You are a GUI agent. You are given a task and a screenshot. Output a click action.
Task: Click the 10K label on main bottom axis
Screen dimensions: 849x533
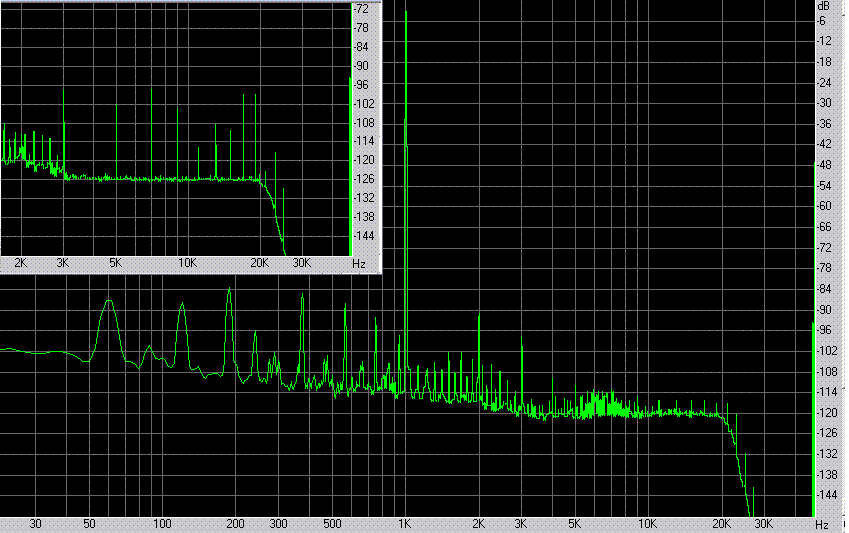point(647,524)
